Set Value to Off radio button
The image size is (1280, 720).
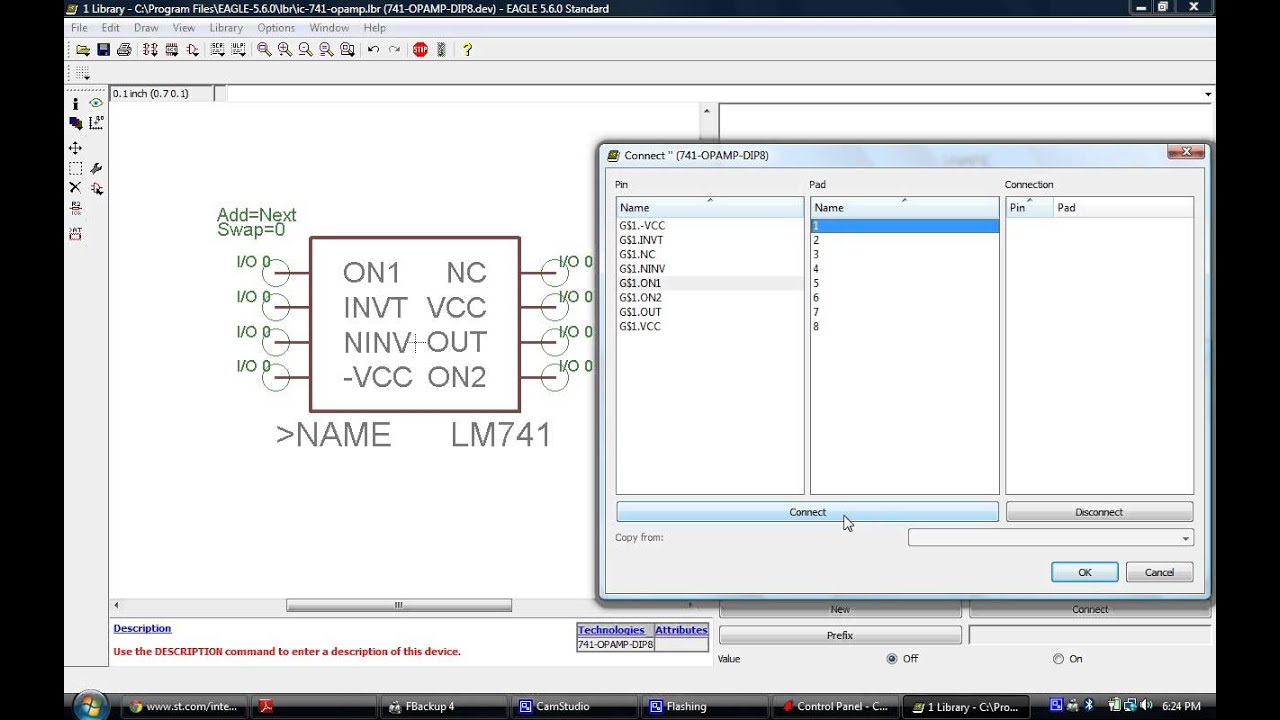pos(892,659)
